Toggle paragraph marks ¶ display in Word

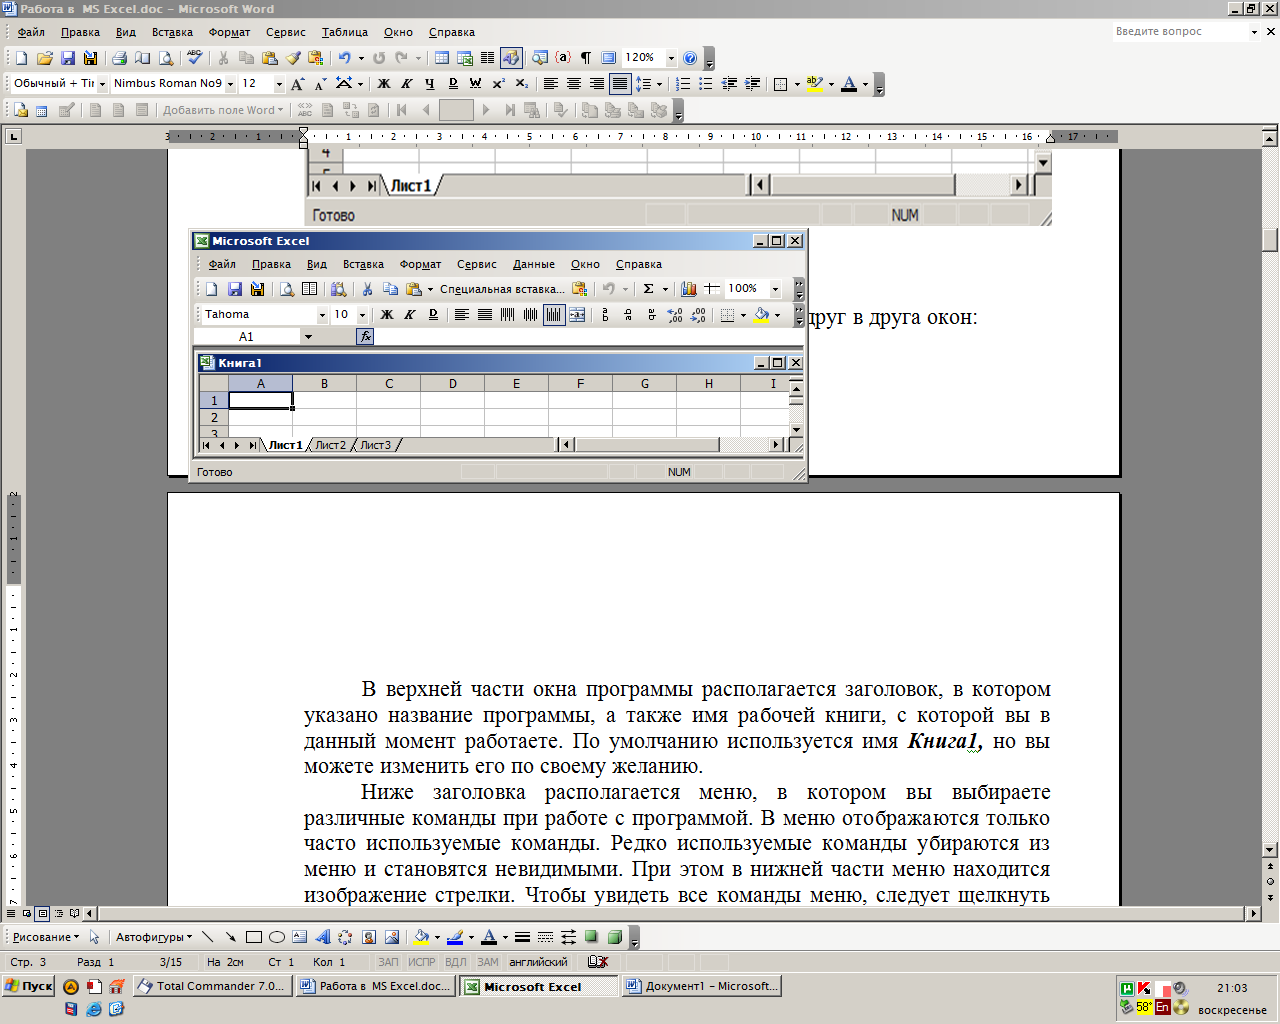[x=586, y=58]
